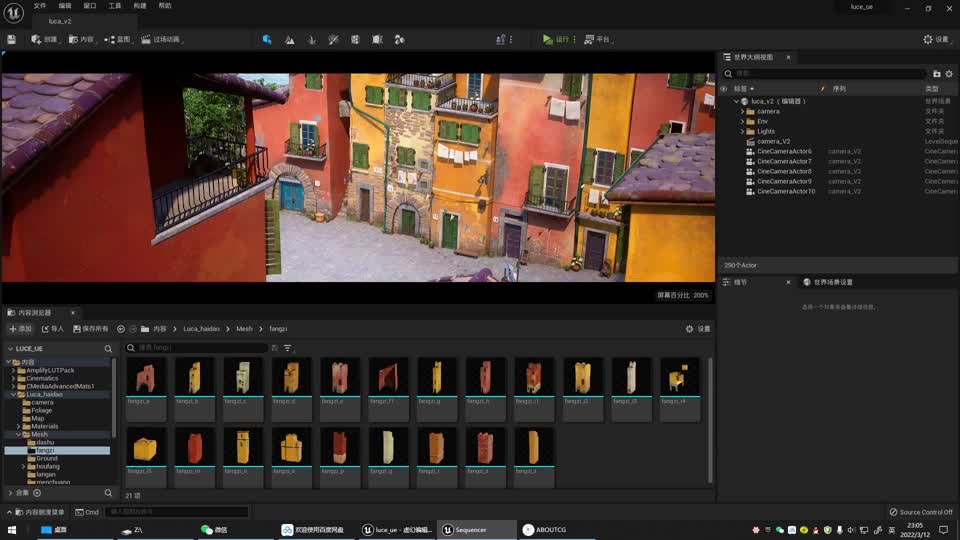Expand the camera folder in outliner
Image resolution: width=960 pixels, height=540 pixels.
(x=743, y=111)
